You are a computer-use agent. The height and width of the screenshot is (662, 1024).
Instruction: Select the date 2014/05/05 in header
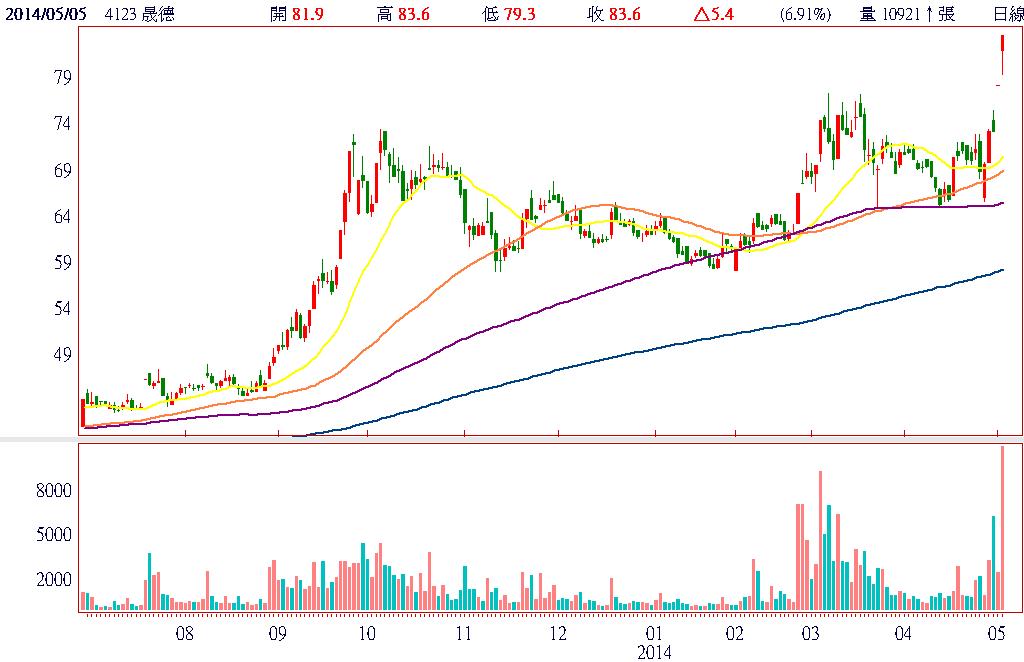(44, 14)
